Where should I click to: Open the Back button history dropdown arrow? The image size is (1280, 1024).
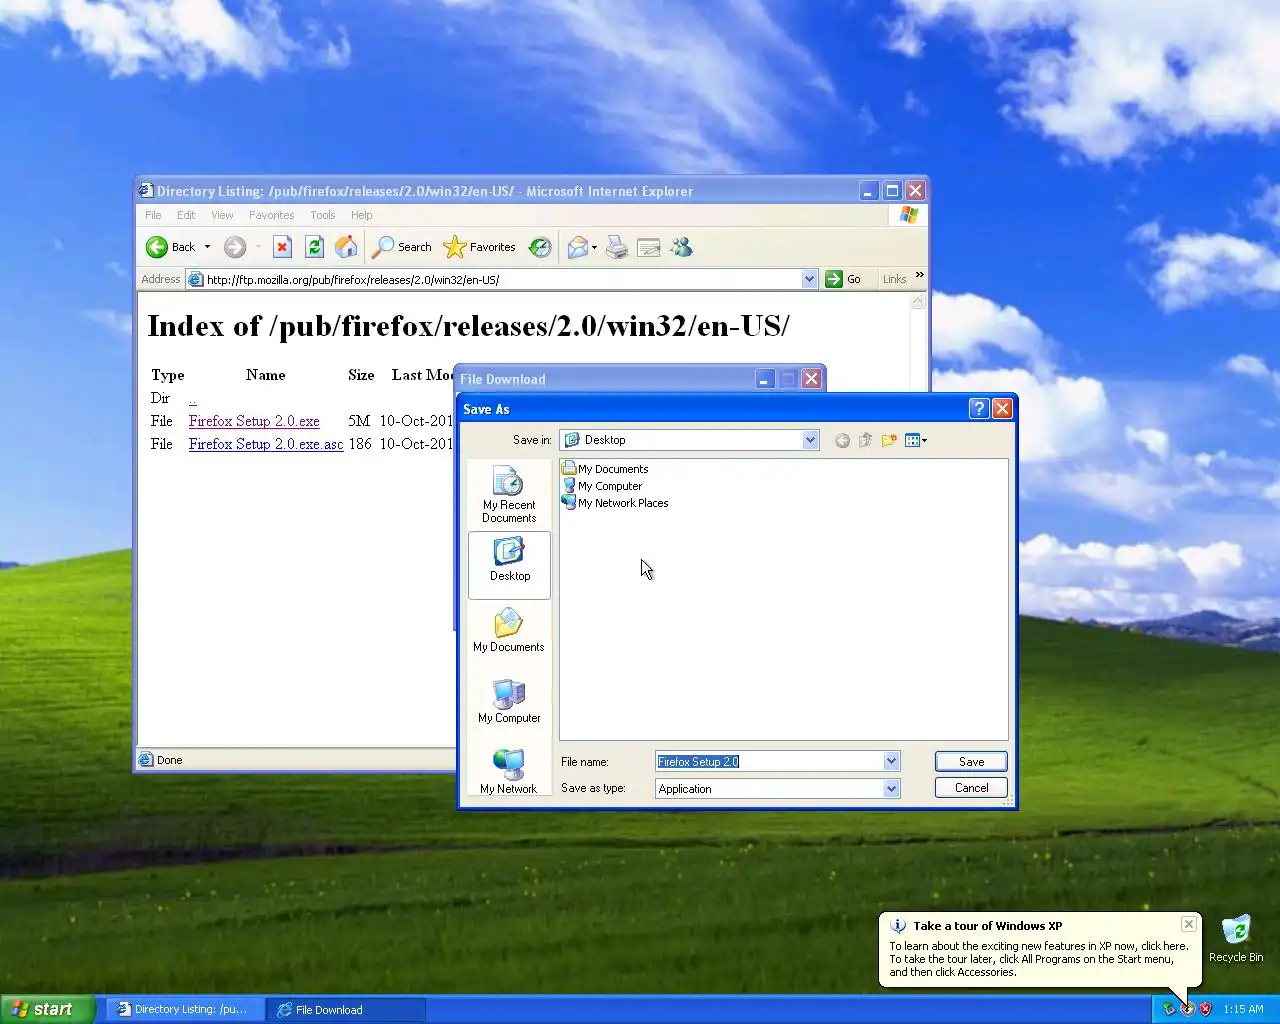[207, 247]
